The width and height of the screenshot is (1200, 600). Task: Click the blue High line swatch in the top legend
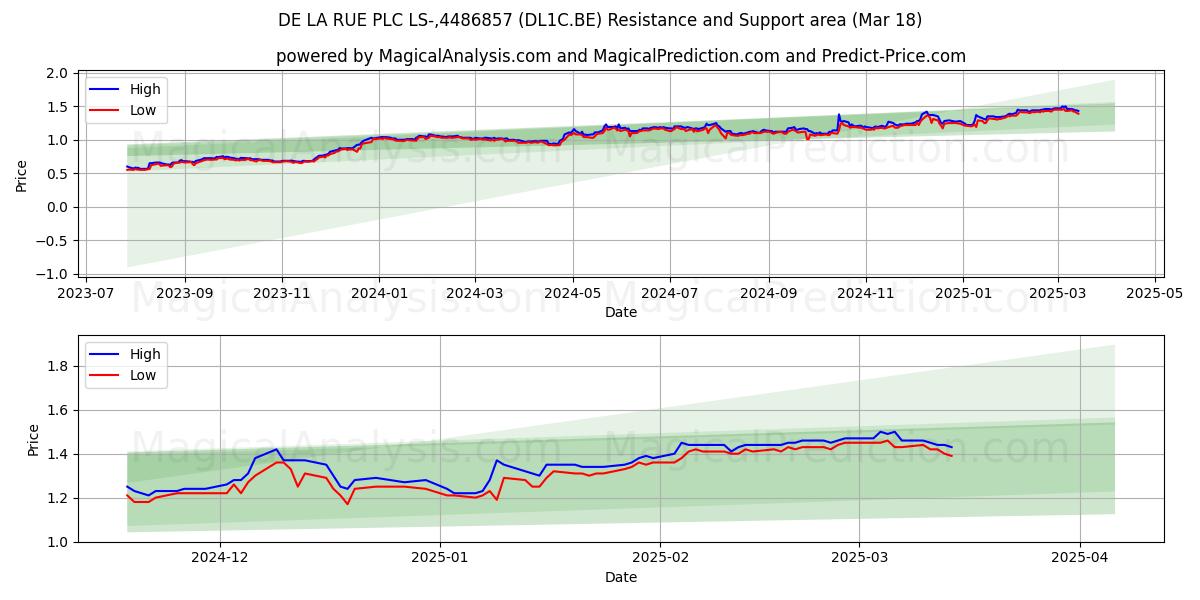coord(105,90)
